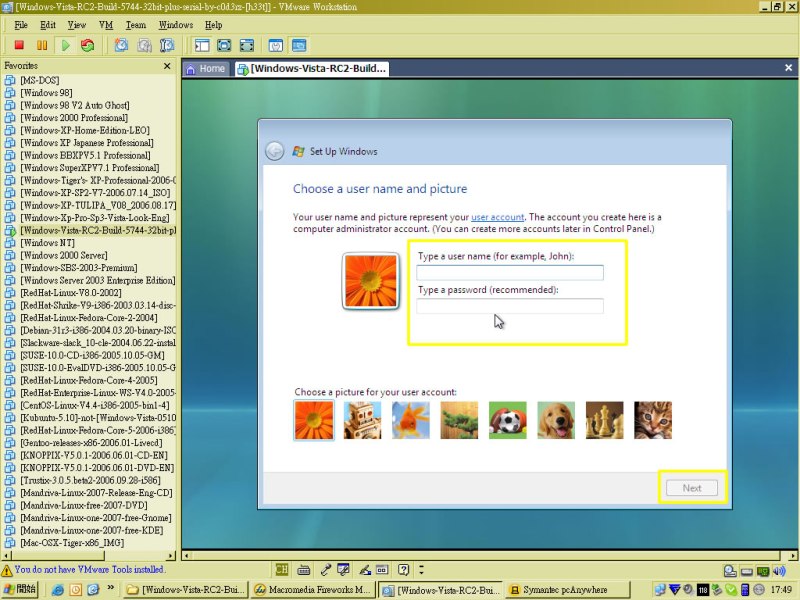Click the network adapter icon in VMware status bar

763,571
